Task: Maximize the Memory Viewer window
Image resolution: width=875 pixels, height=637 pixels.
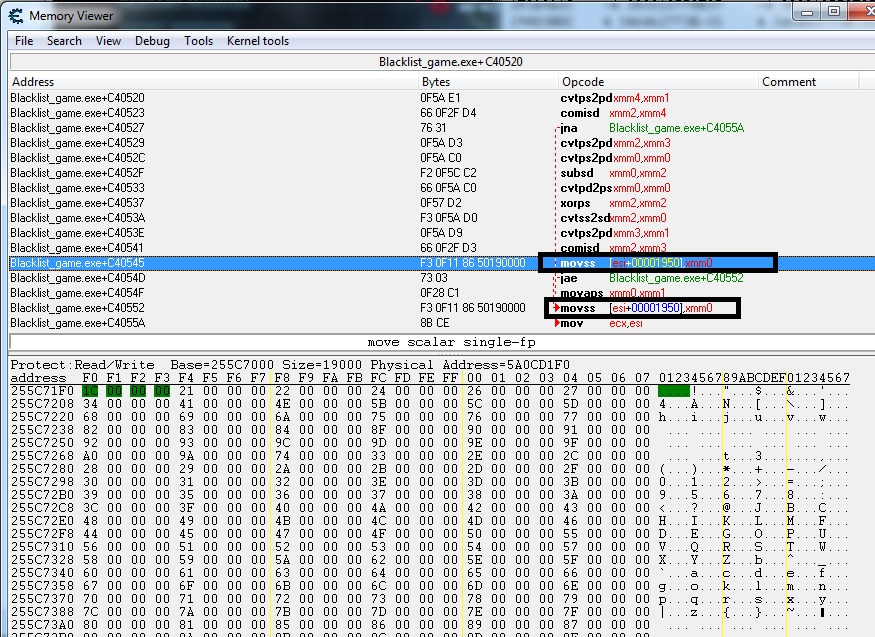Action: coord(834,12)
